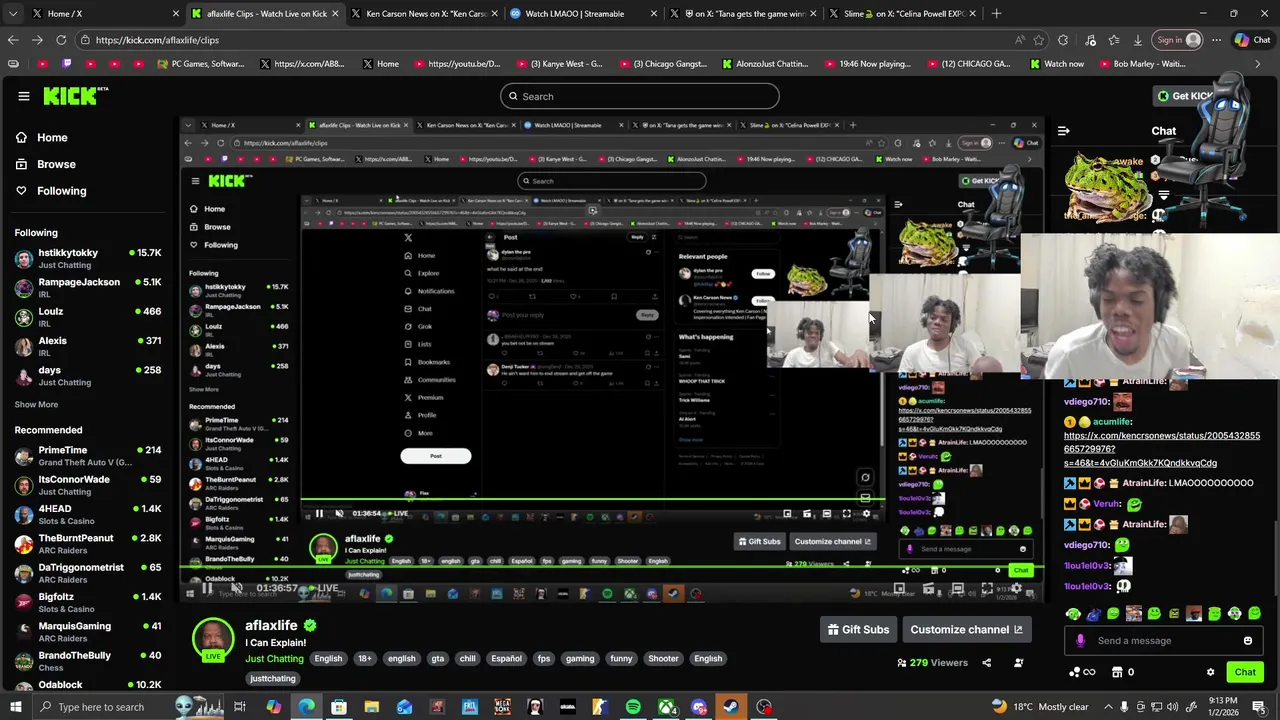Open hstikkytokky channel in Following list

tap(88, 259)
